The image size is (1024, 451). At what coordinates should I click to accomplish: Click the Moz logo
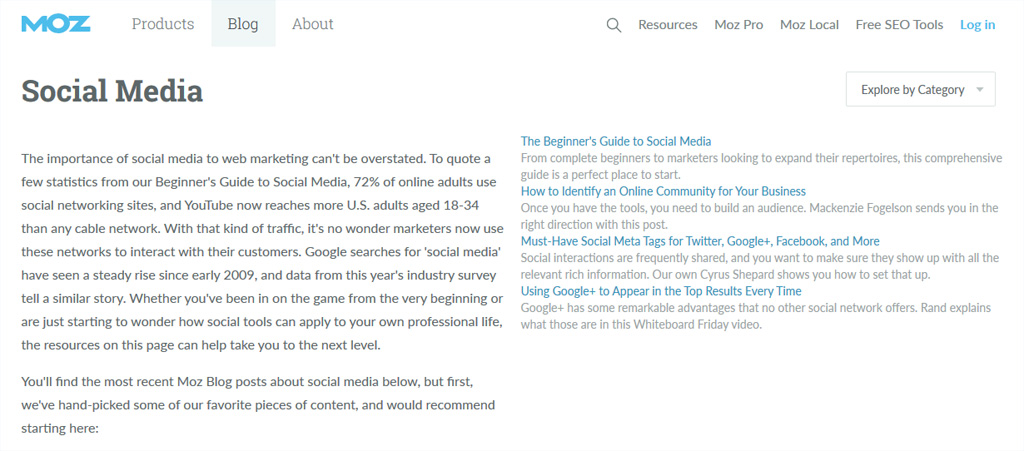pyautogui.click(x=56, y=24)
